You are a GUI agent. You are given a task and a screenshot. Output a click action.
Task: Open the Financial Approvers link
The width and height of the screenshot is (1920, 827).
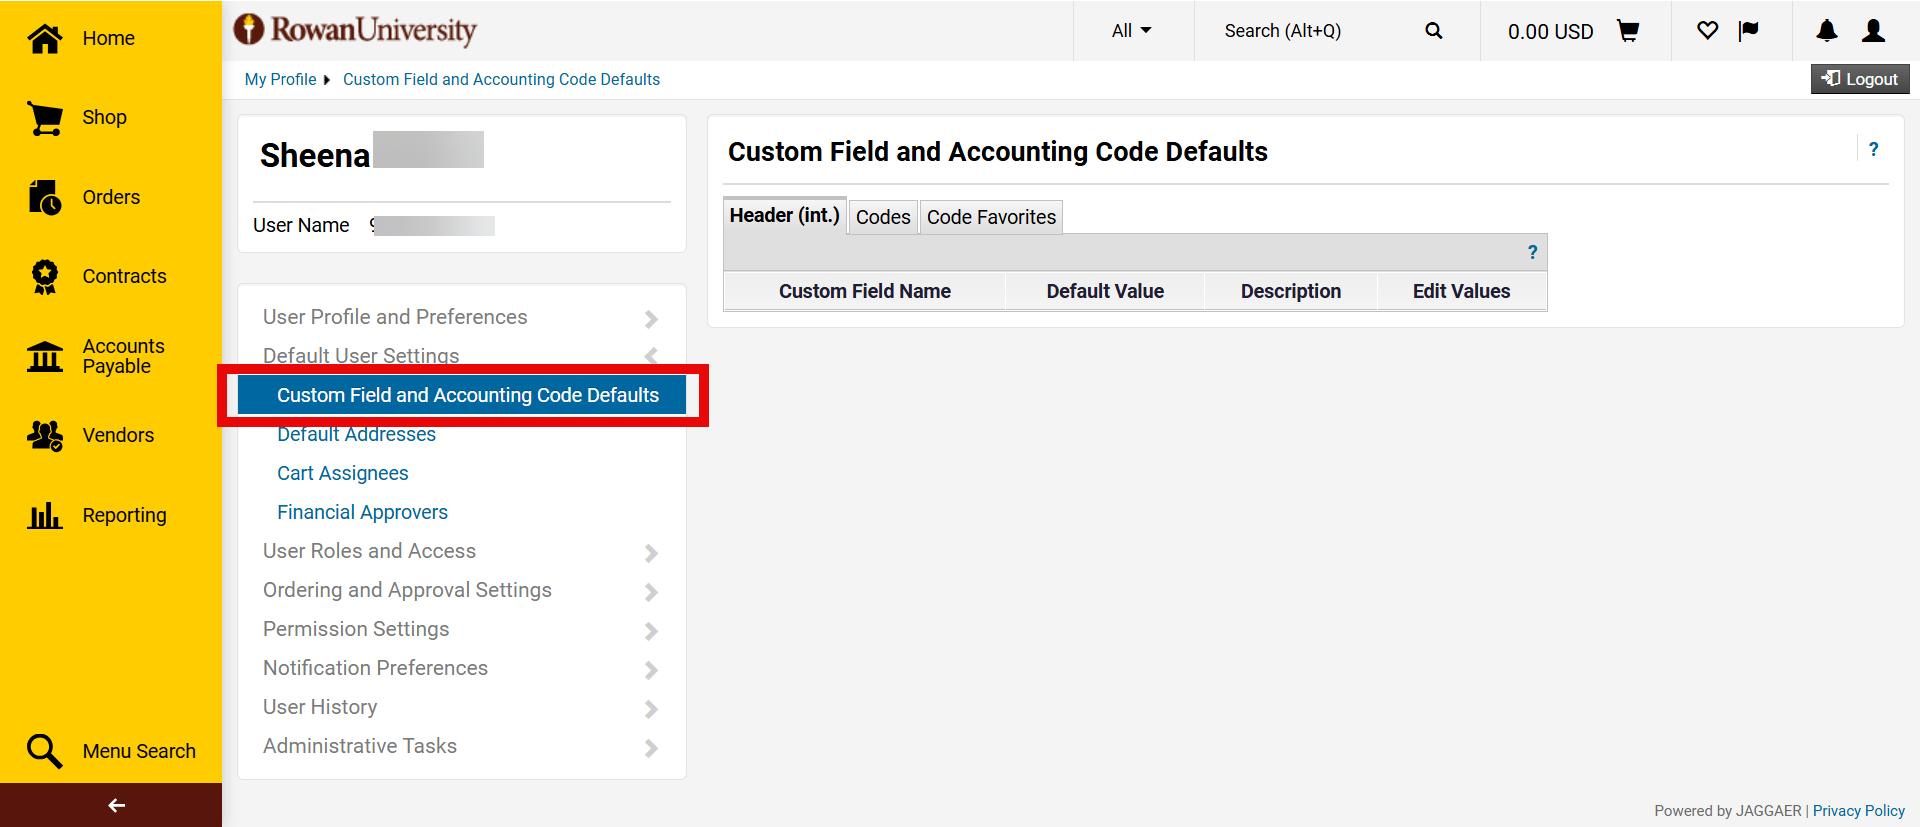click(362, 512)
